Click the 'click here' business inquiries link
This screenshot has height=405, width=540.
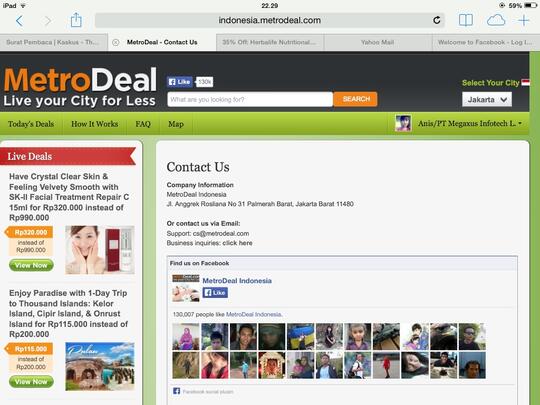tap(237, 243)
